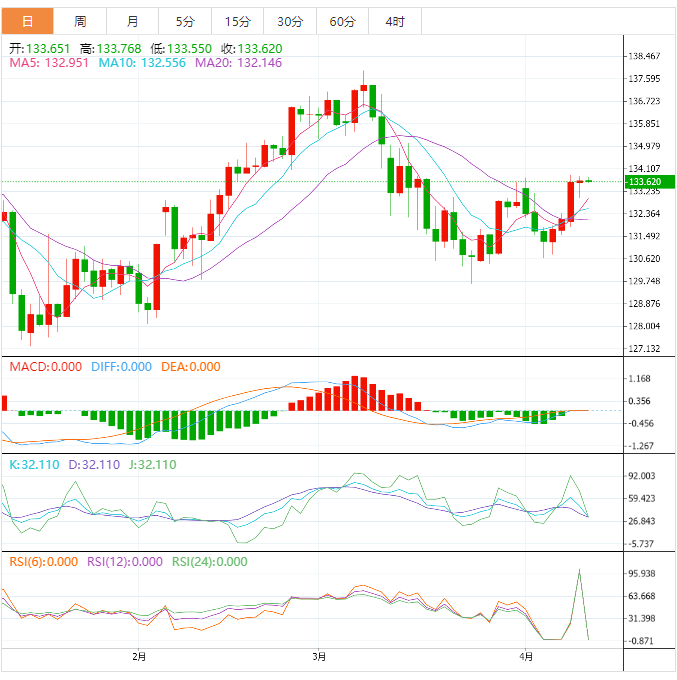Click the 127.132 price axis label

click(x=644, y=349)
